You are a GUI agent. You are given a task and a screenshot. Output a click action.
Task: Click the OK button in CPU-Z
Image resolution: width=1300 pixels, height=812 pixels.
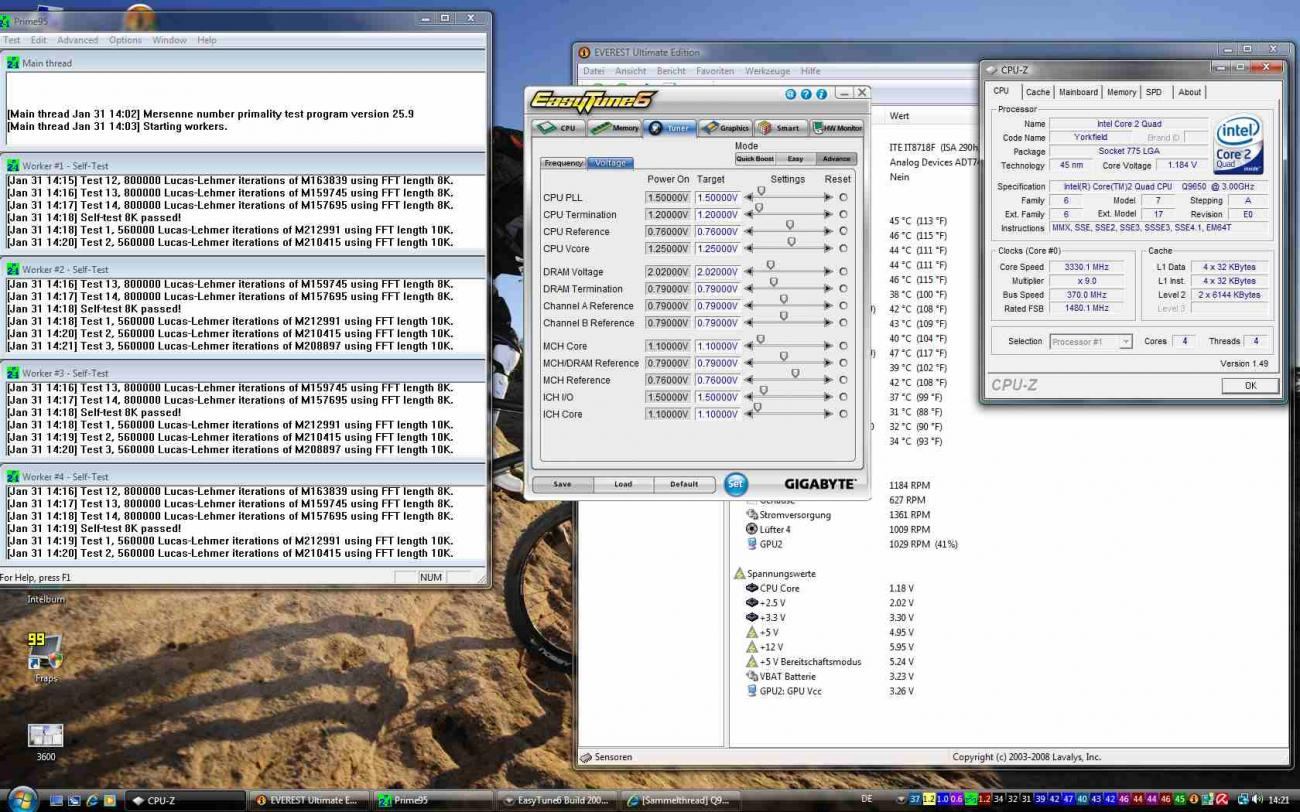click(x=1250, y=385)
